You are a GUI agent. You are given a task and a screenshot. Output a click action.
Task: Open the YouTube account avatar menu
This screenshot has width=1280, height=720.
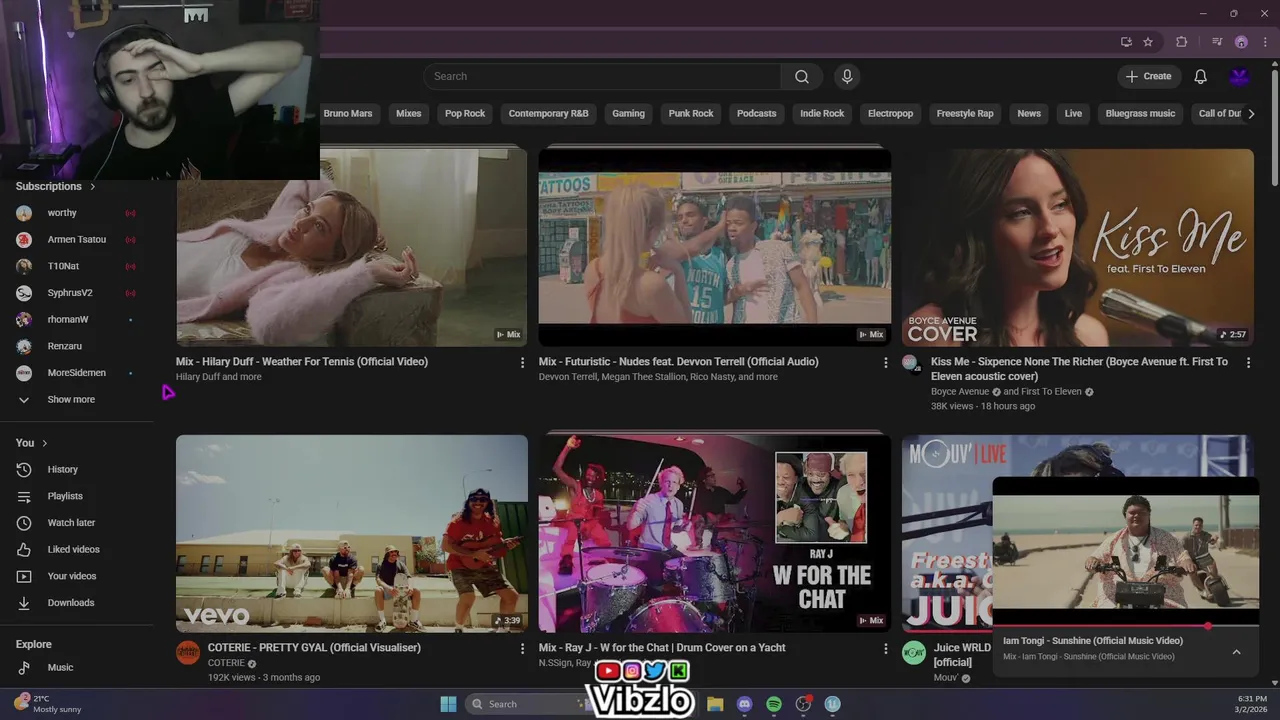click(x=1240, y=76)
